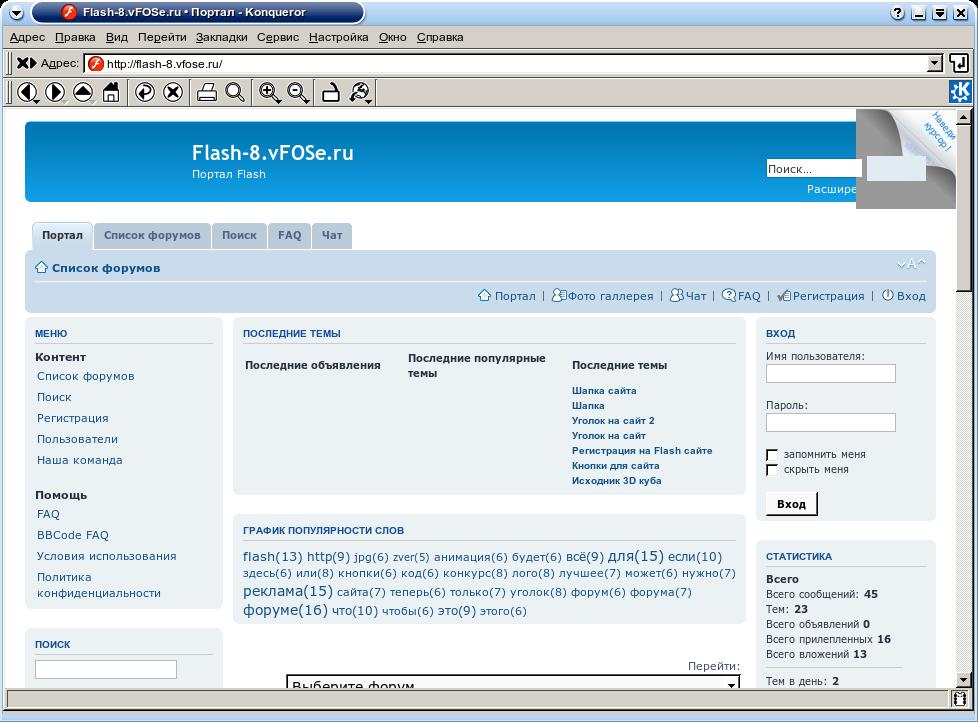Click the Back navigation arrow icon

point(26,93)
